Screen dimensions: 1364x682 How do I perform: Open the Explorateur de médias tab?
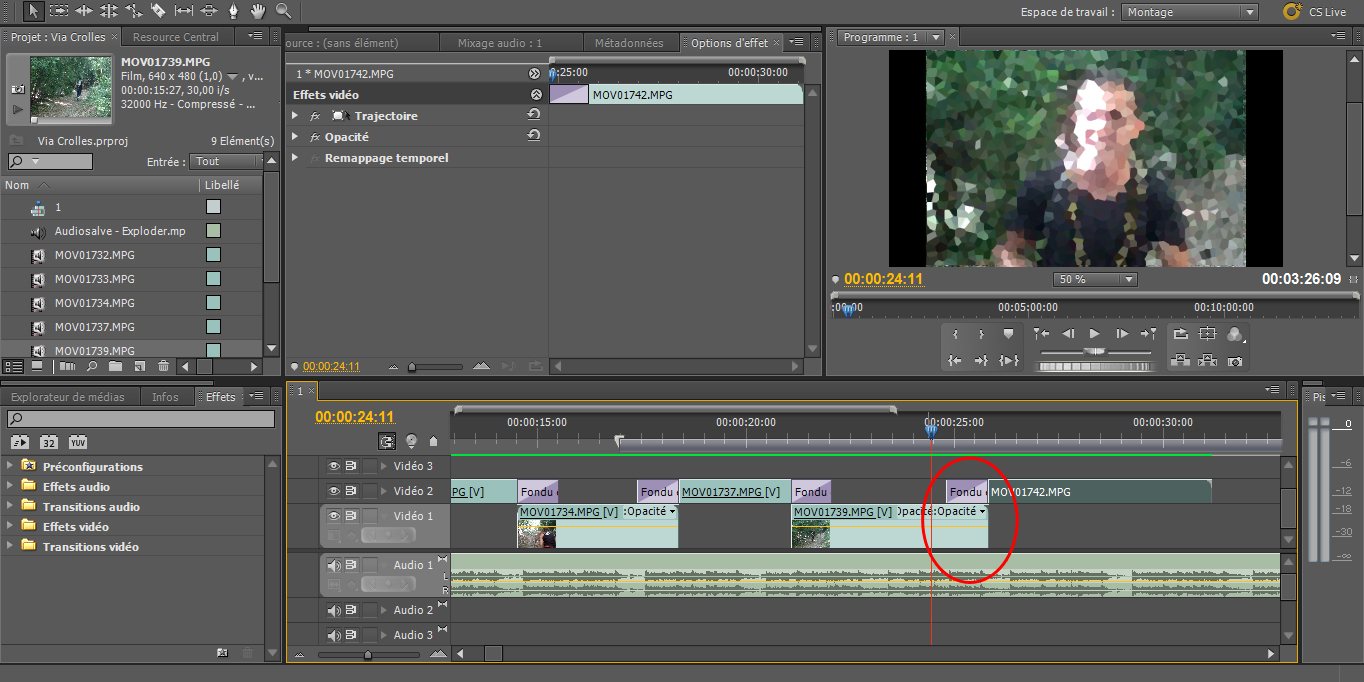click(68, 397)
